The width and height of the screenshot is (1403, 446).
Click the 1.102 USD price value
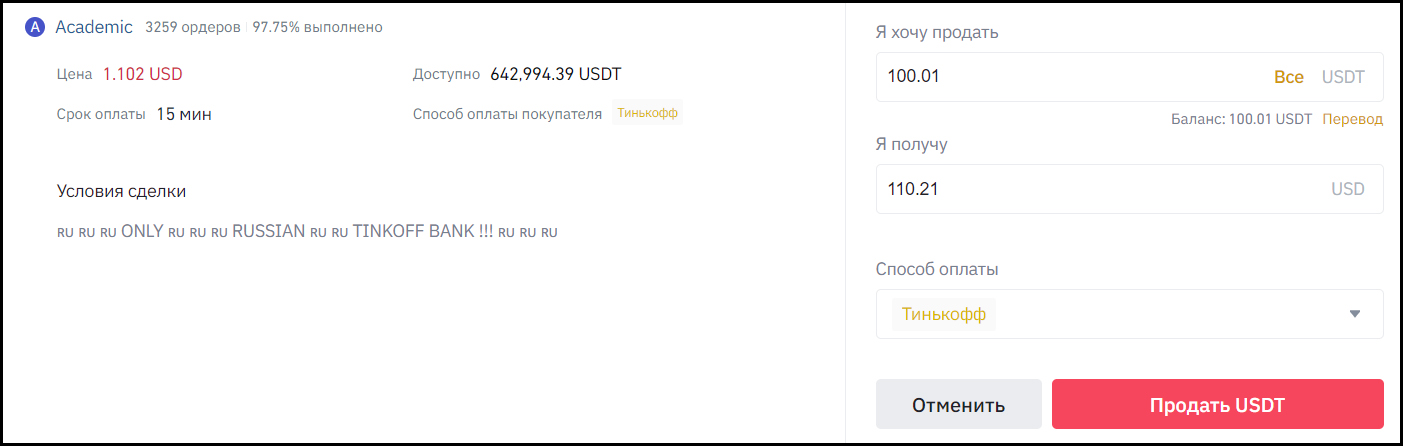143,74
